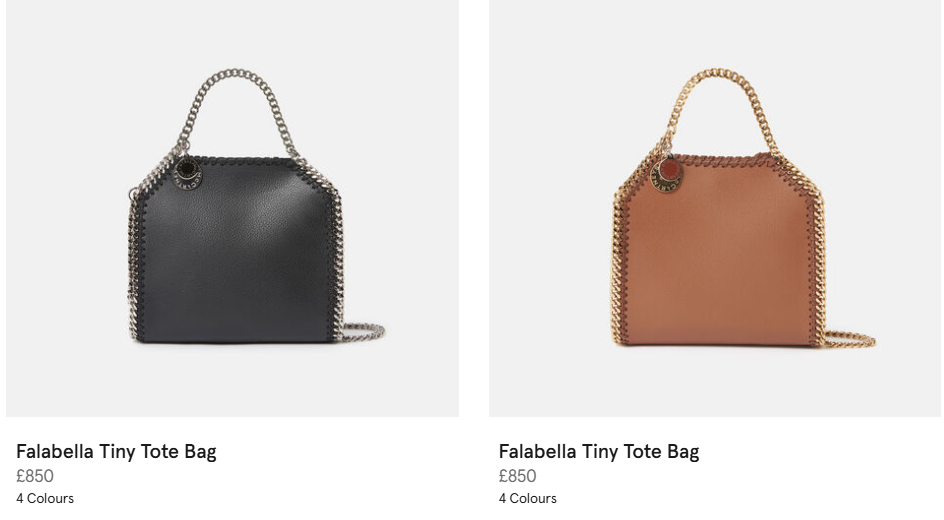Show the 4 Colours options for brown bag
This screenshot has width=944, height=520.
[528, 498]
